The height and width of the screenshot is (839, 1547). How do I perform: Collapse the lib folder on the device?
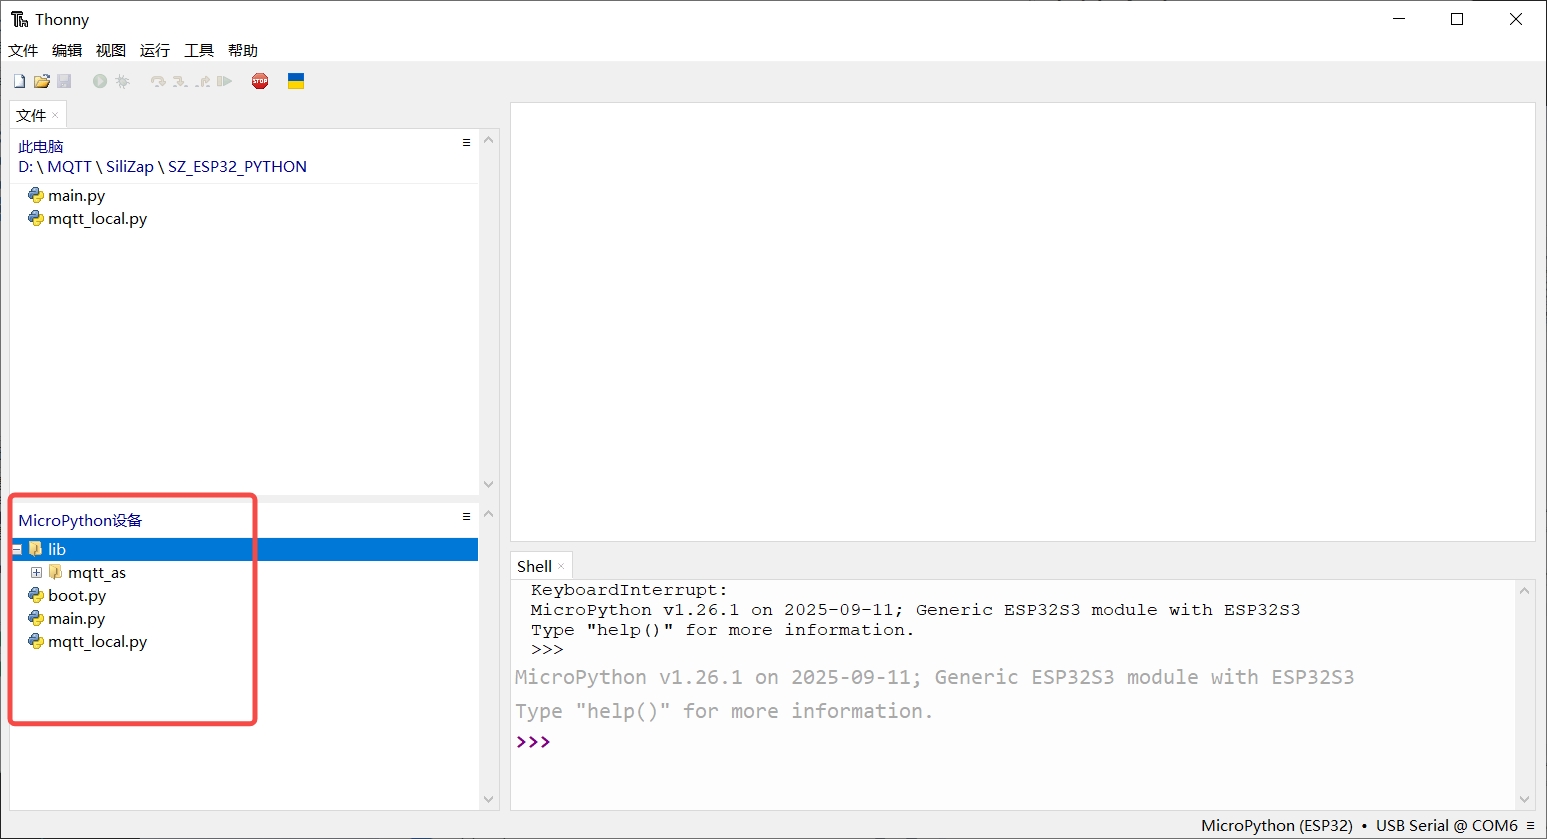point(16,549)
